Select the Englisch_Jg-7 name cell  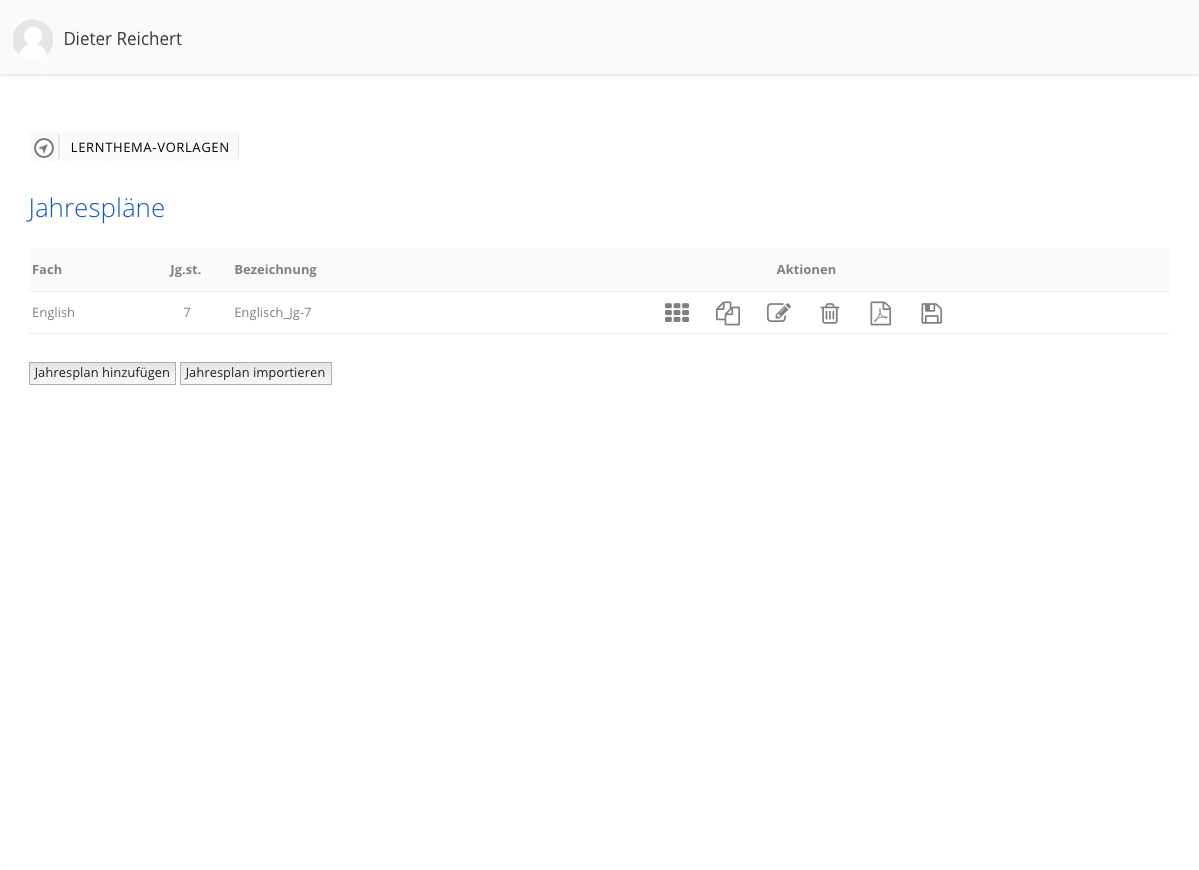pyautogui.click(x=273, y=313)
